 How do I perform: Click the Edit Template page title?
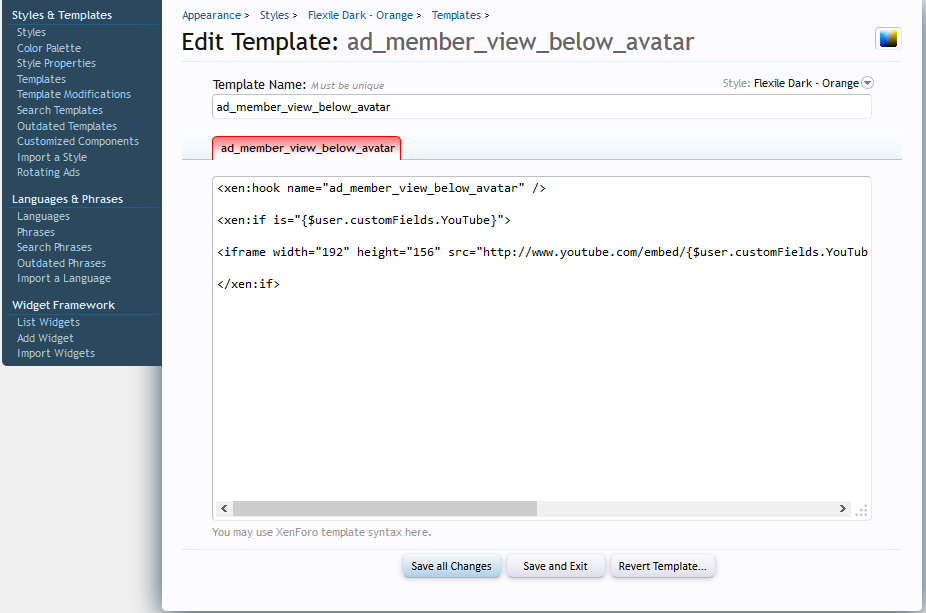tap(438, 42)
